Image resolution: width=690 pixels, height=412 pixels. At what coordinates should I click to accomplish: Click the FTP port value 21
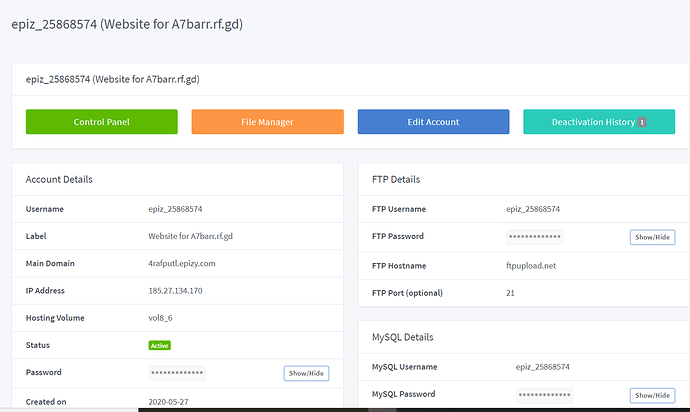pyautogui.click(x=510, y=293)
